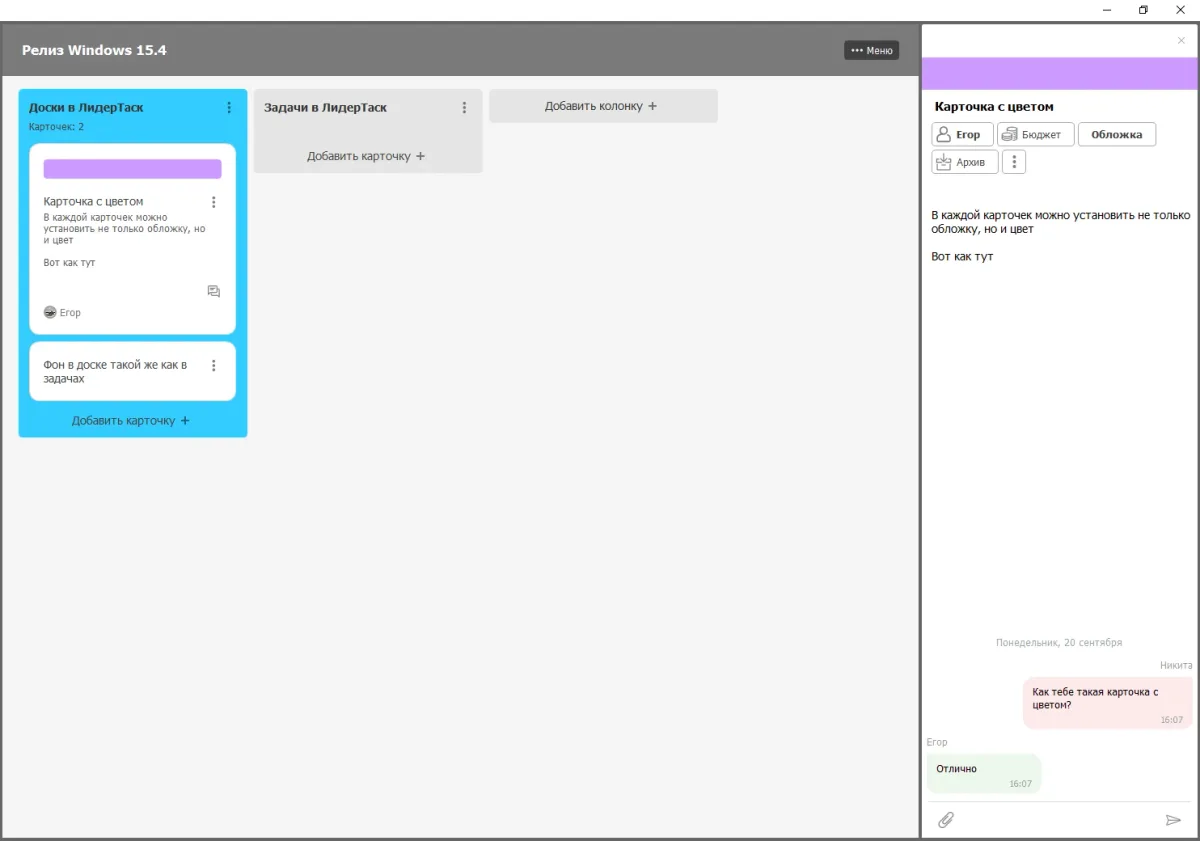Click the Обложка cover button
1200x841 pixels.
1116,135
